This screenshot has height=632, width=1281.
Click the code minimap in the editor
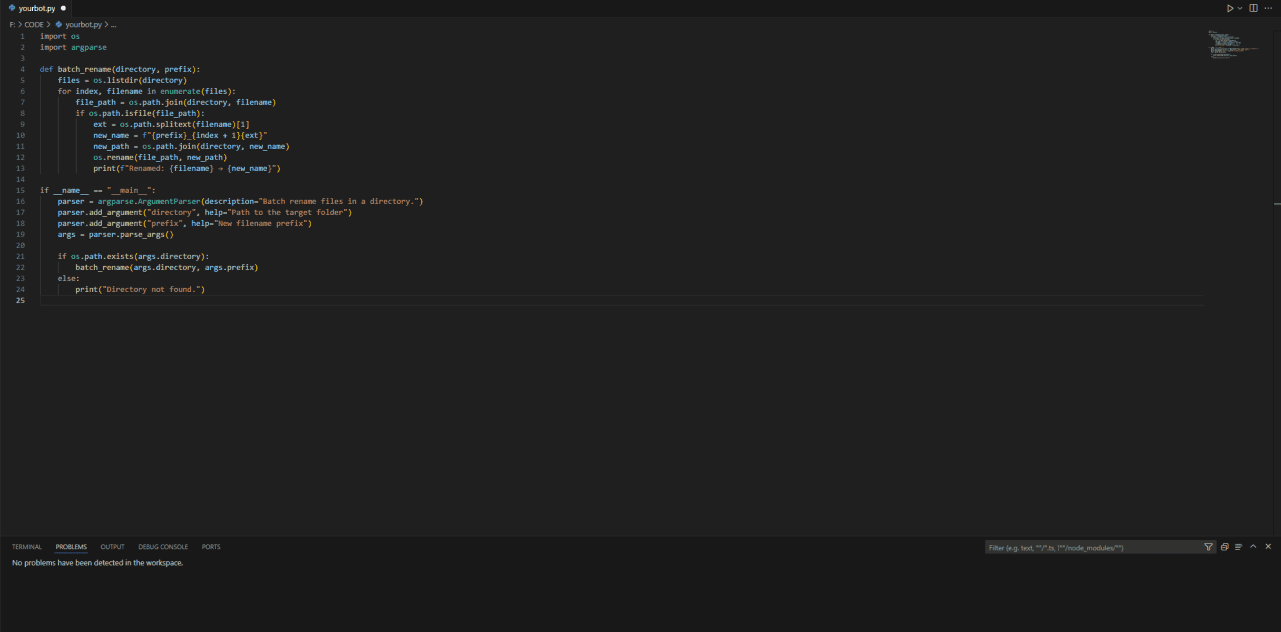tap(1234, 46)
